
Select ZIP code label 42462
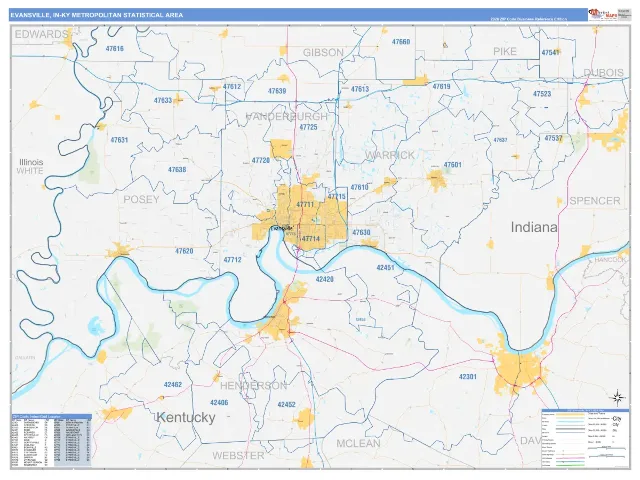tap(173, 384)
